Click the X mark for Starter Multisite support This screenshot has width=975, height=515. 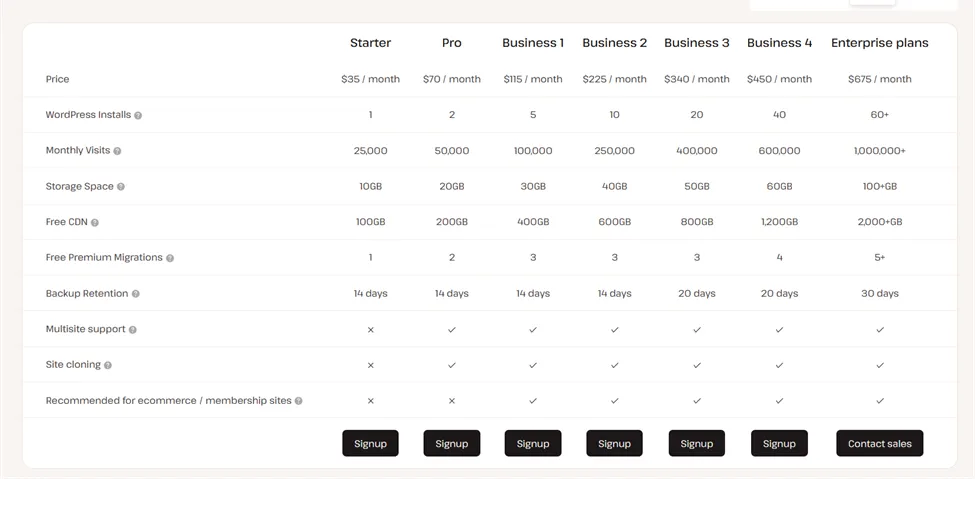(x=371, y=330)
